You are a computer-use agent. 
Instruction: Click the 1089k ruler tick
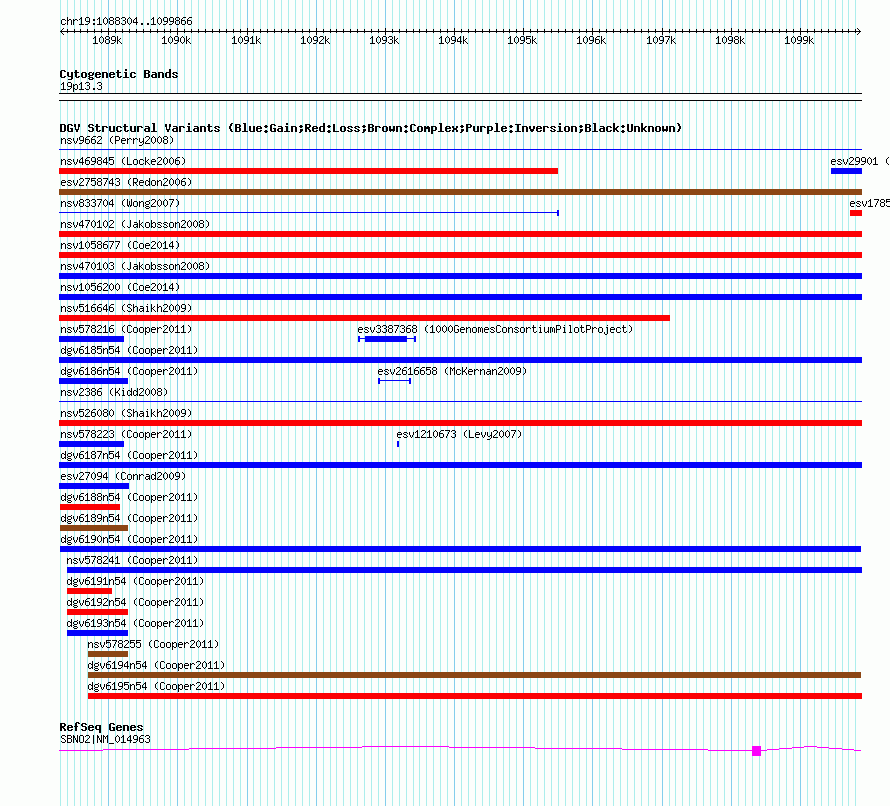[107, 40]
